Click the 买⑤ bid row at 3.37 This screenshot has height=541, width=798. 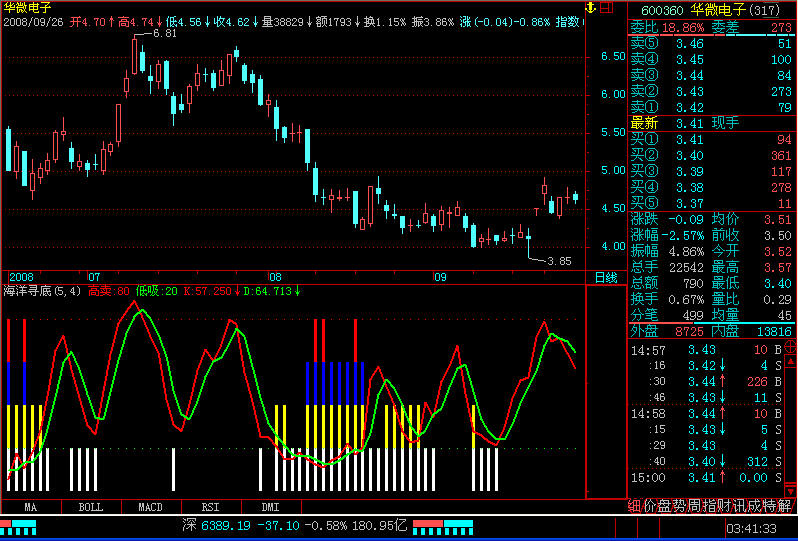(x=711, y=204)
